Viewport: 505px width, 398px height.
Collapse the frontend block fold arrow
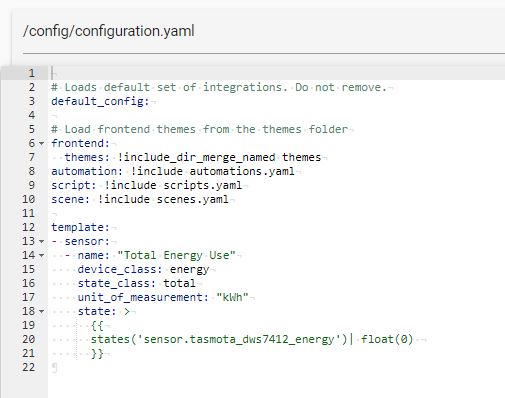(x=41, y=144)
